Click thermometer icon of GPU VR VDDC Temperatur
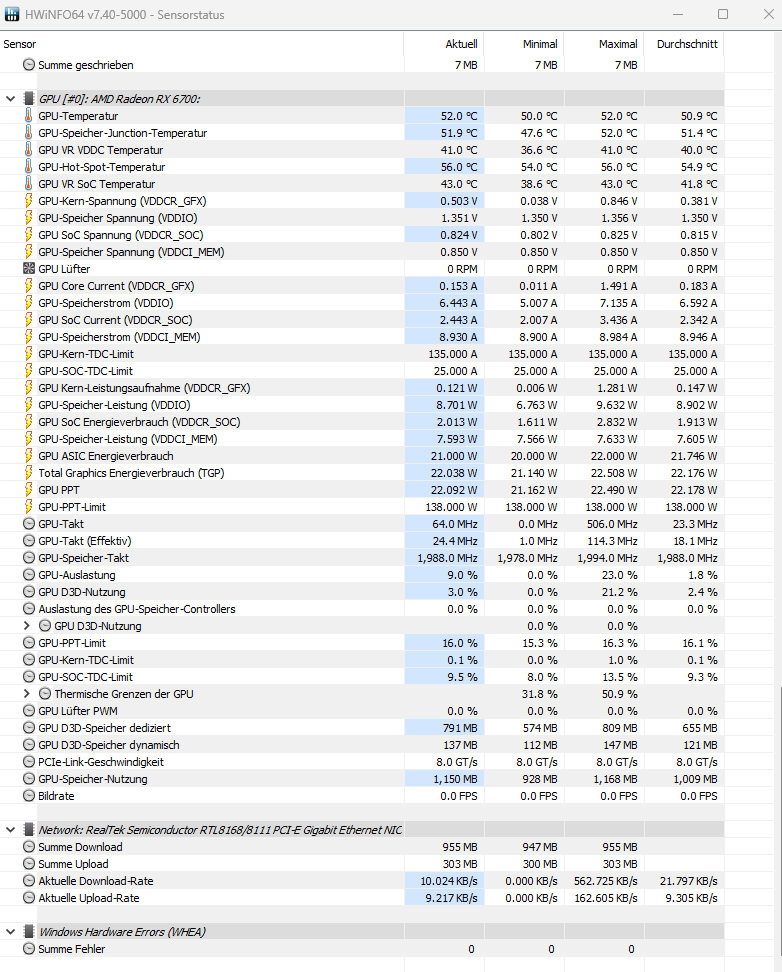 pos(29,150)
